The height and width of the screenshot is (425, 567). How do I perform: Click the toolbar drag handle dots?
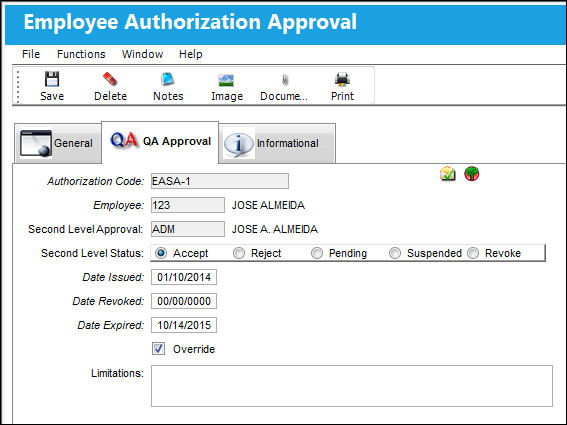pyautogui.click(x=18, y=87)
